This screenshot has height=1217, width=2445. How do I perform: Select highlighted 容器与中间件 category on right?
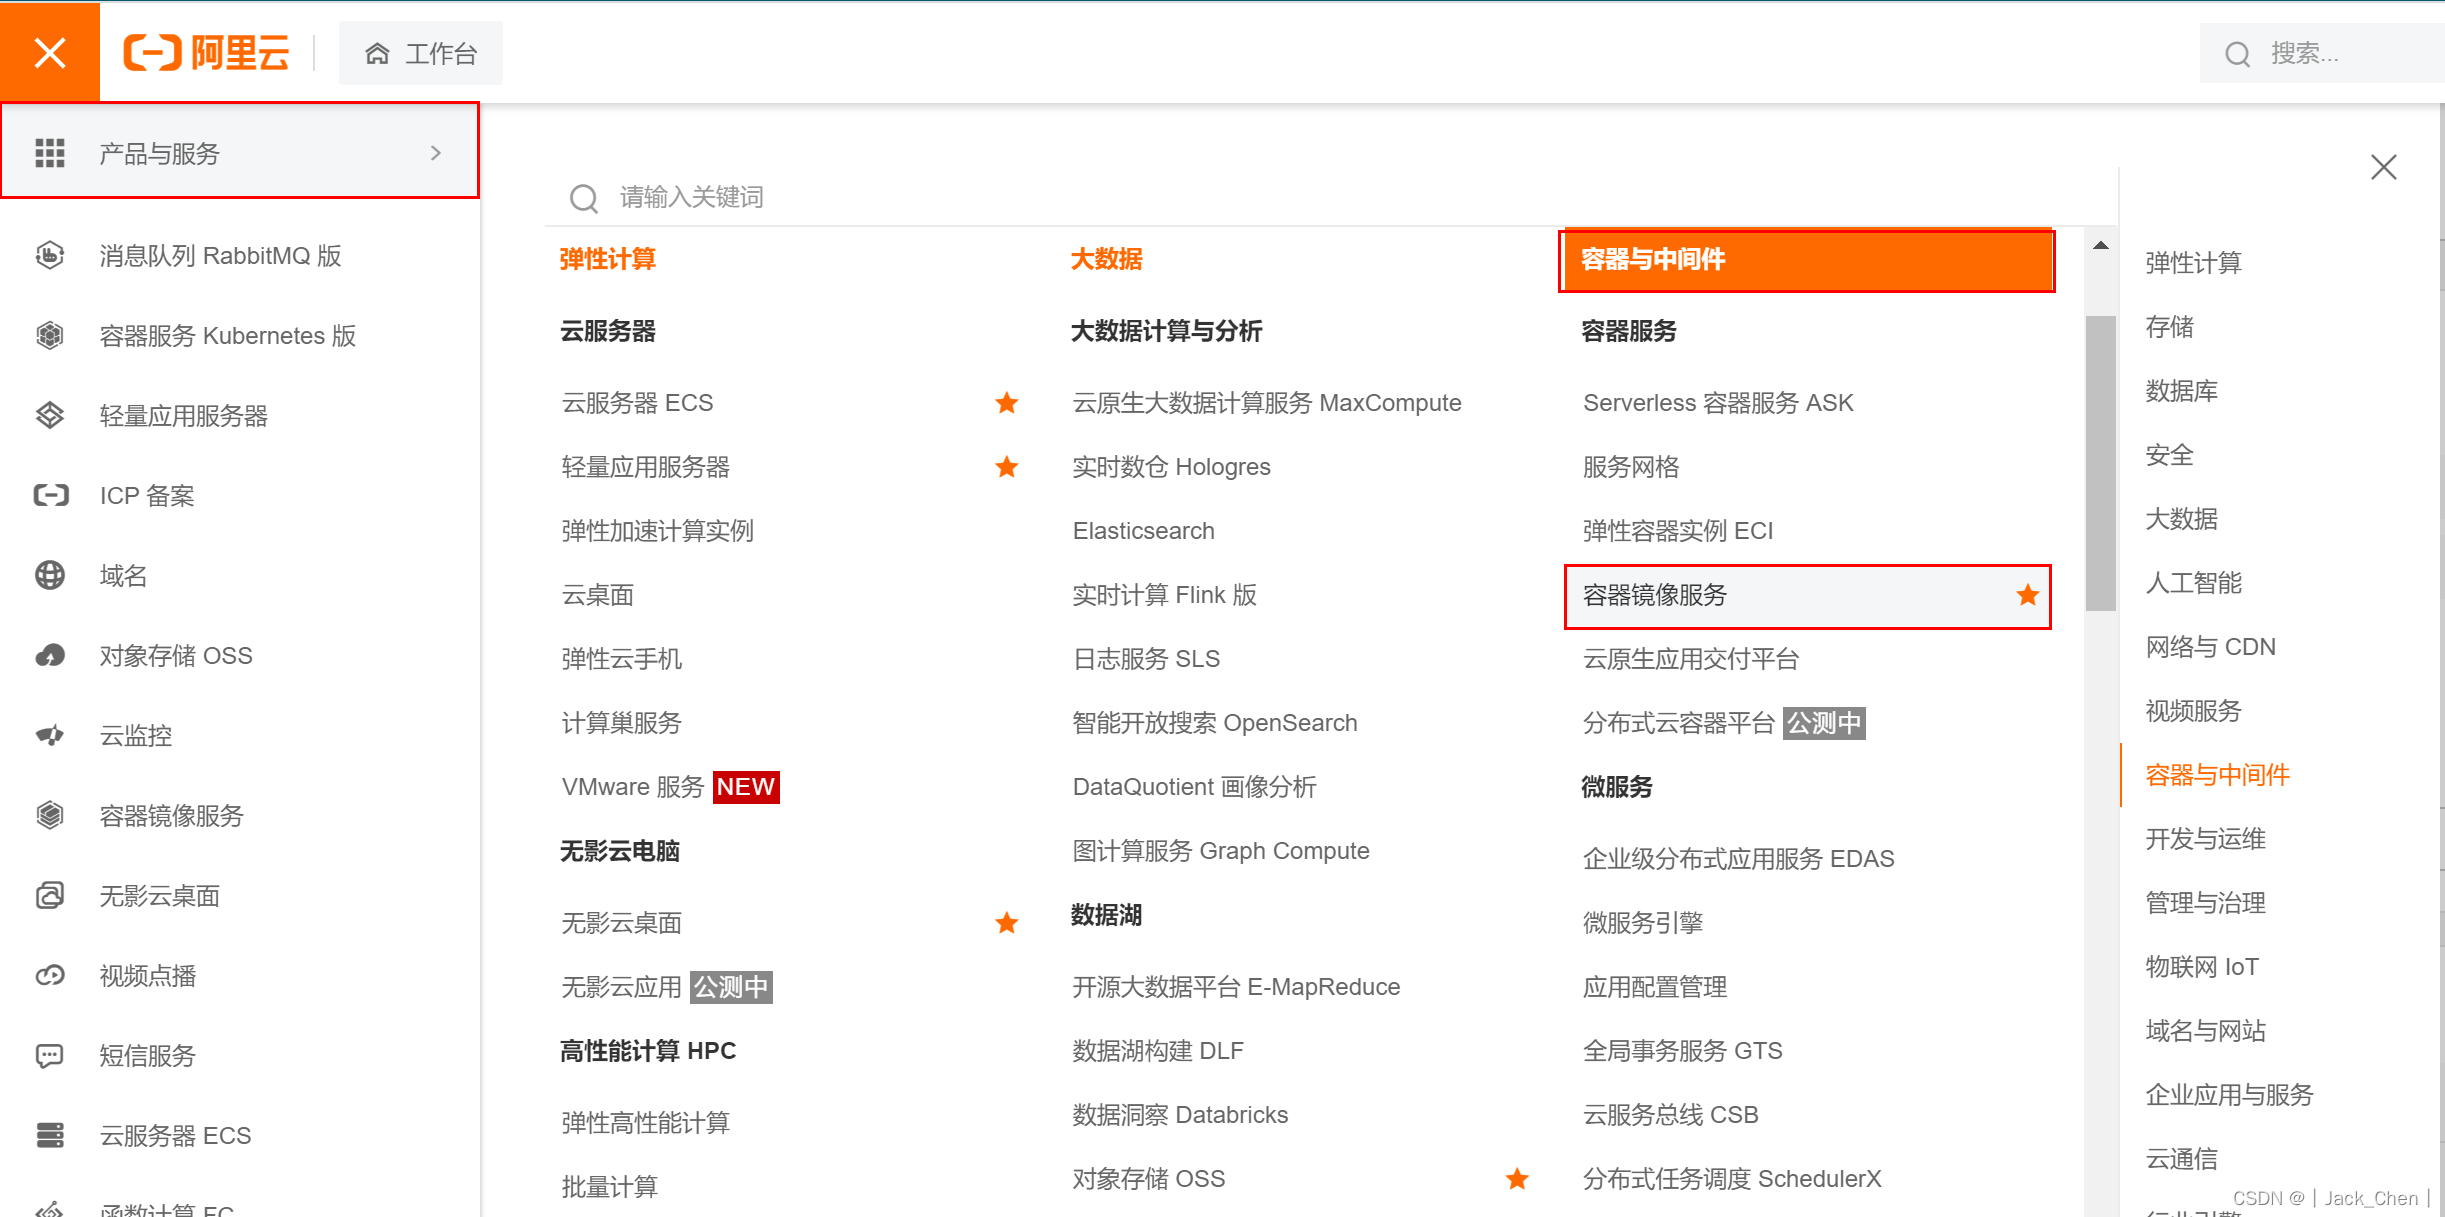[x=2217, y=775]
